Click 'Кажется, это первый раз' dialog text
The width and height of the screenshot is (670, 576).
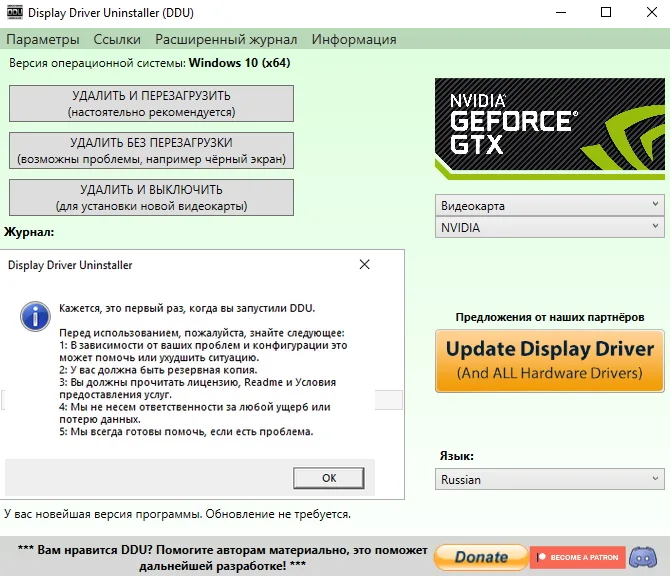point(187,308)
